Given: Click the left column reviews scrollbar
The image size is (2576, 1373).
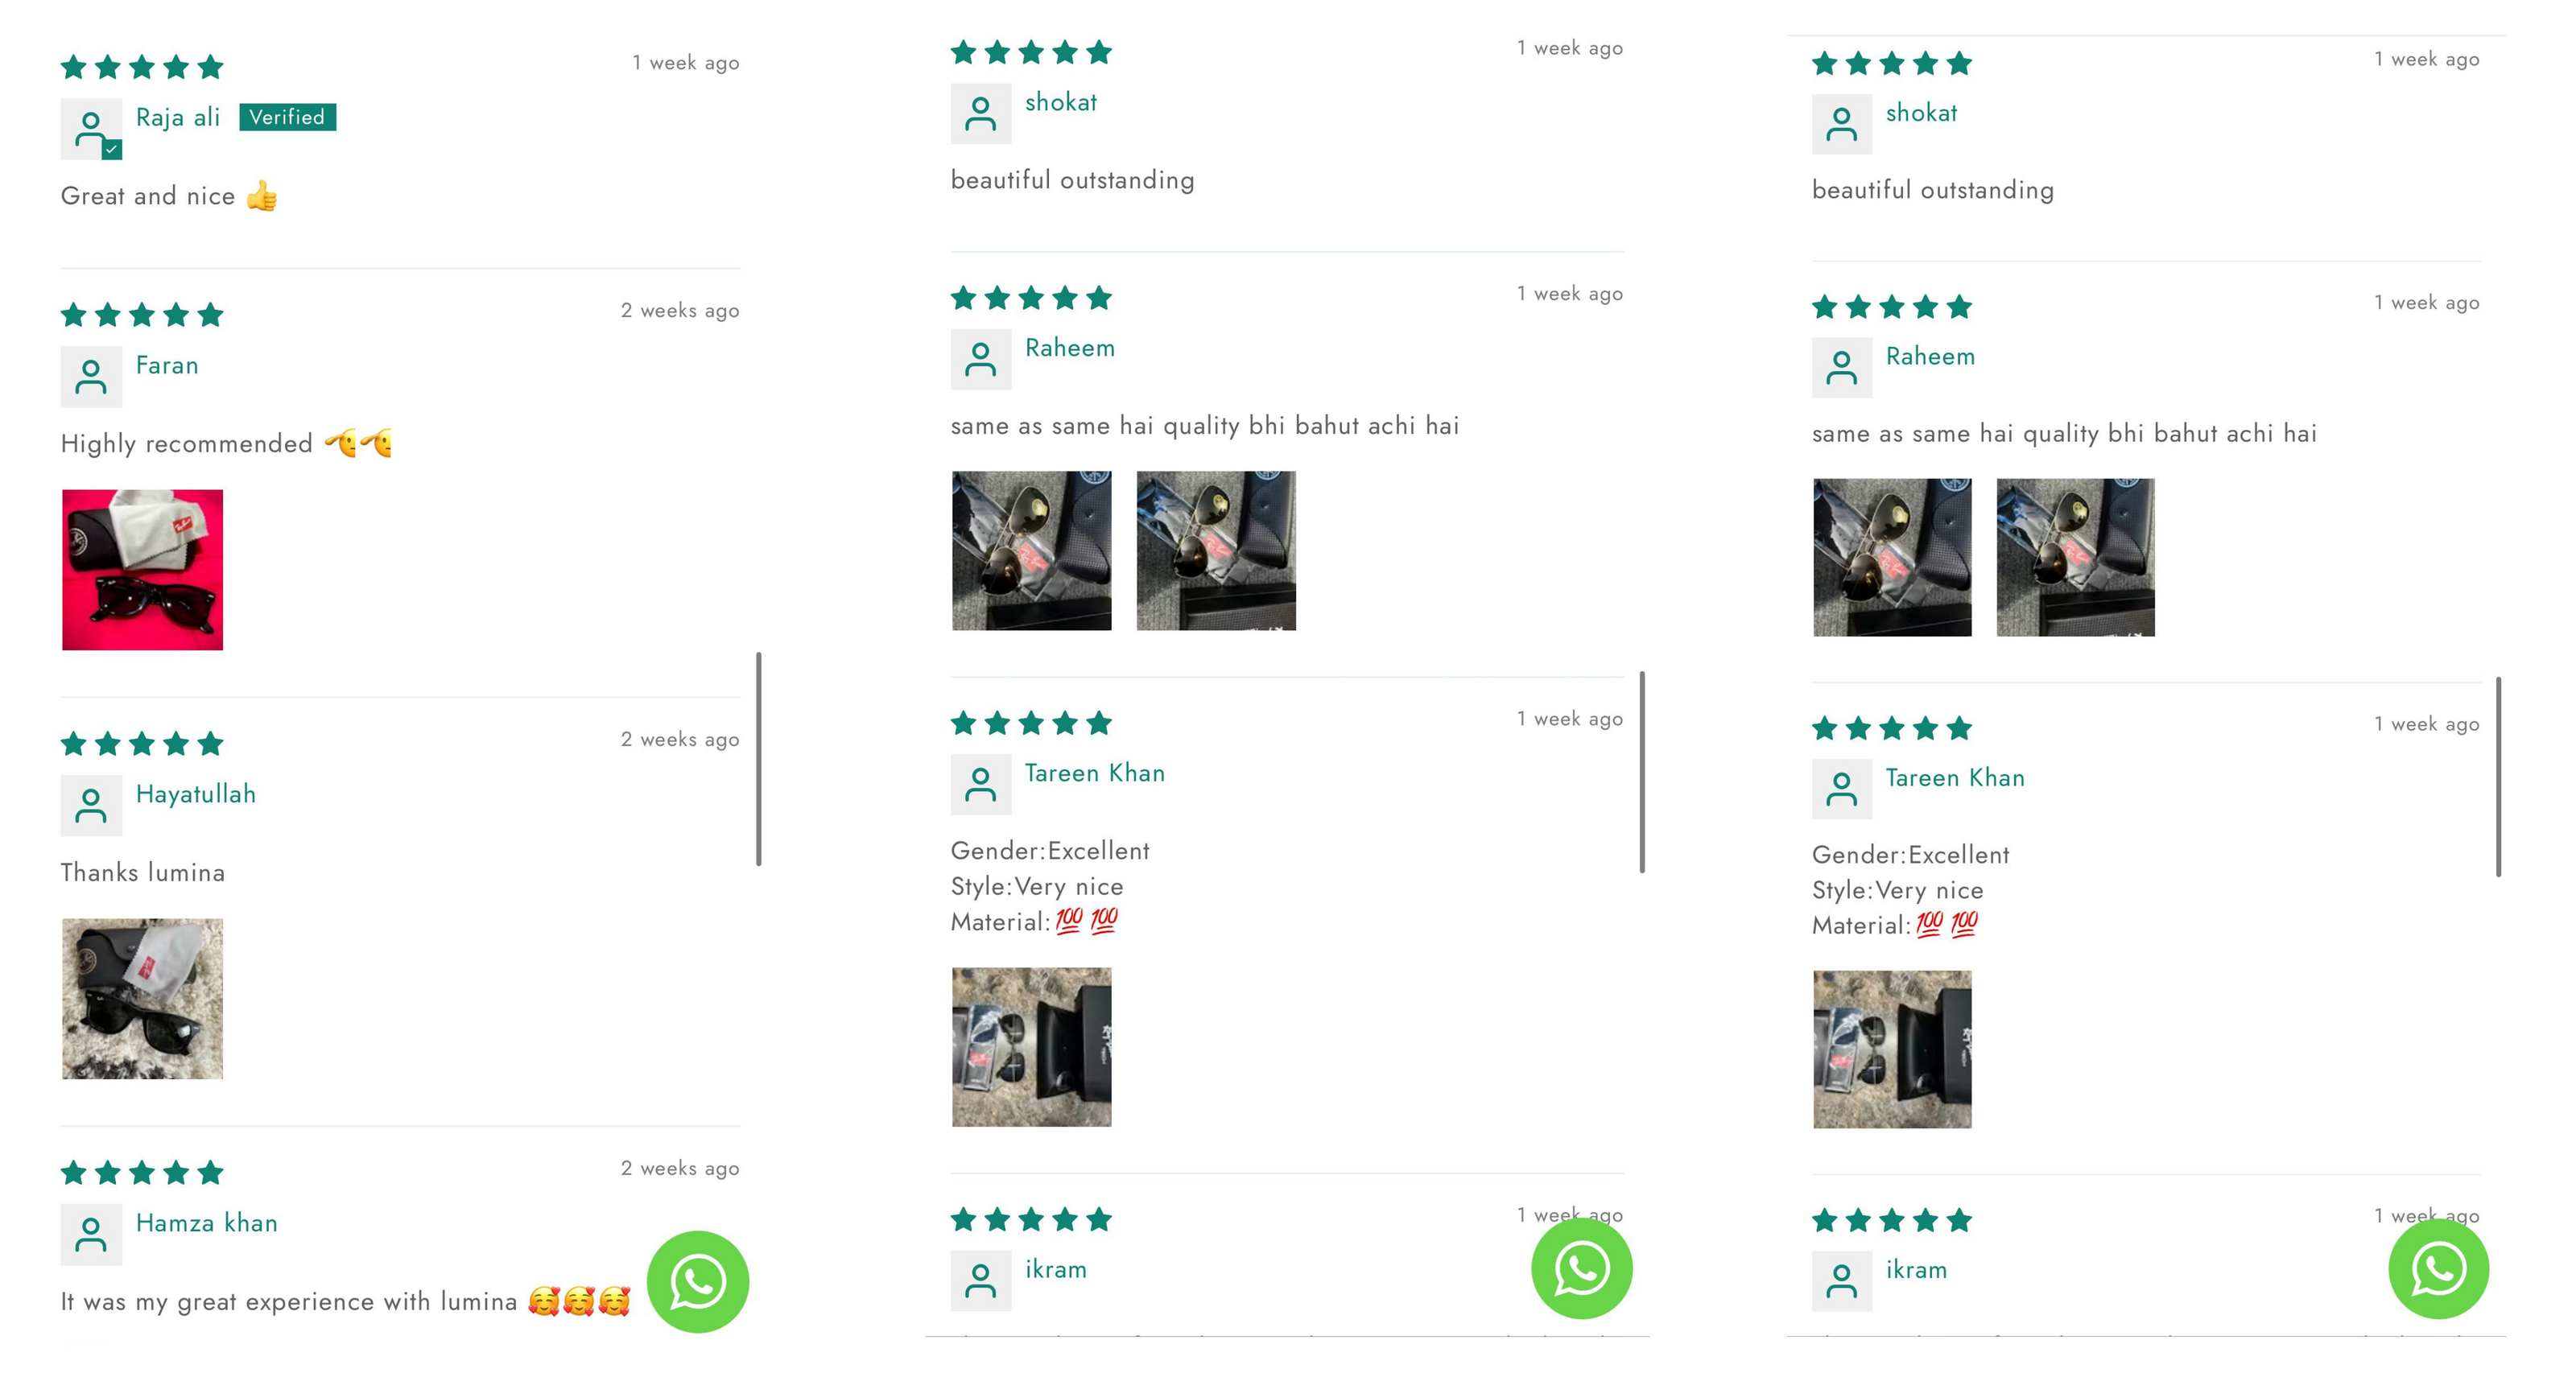Looking at the screenshot, I should coord(759,759).
